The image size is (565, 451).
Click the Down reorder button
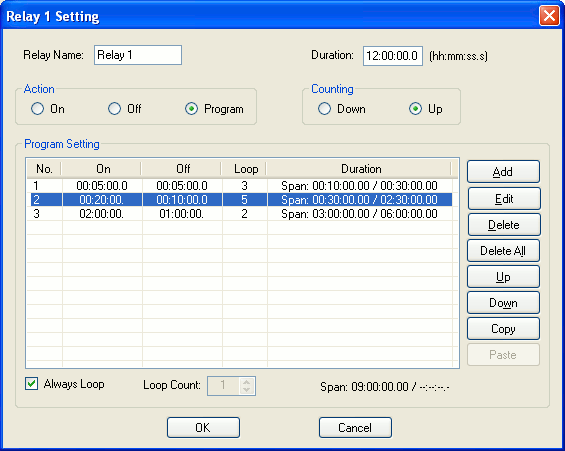(x=503, y=303)
